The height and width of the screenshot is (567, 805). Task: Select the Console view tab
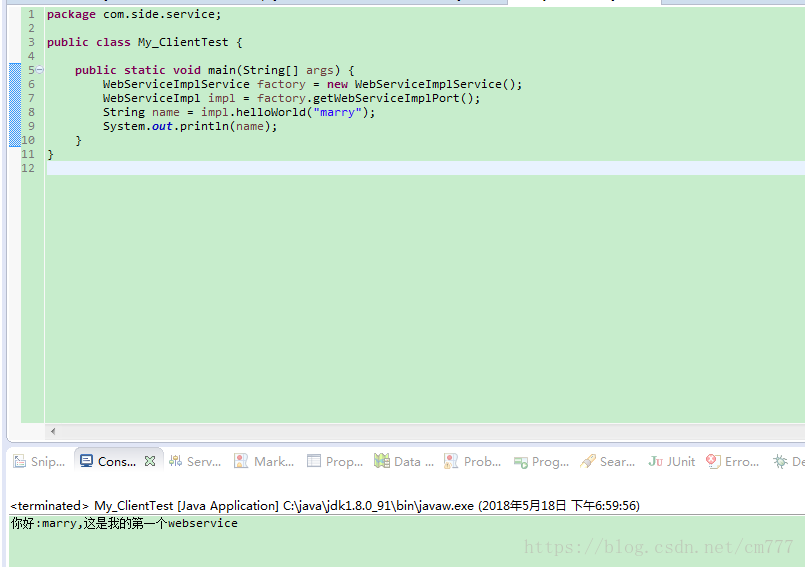(x=117, y=461)
